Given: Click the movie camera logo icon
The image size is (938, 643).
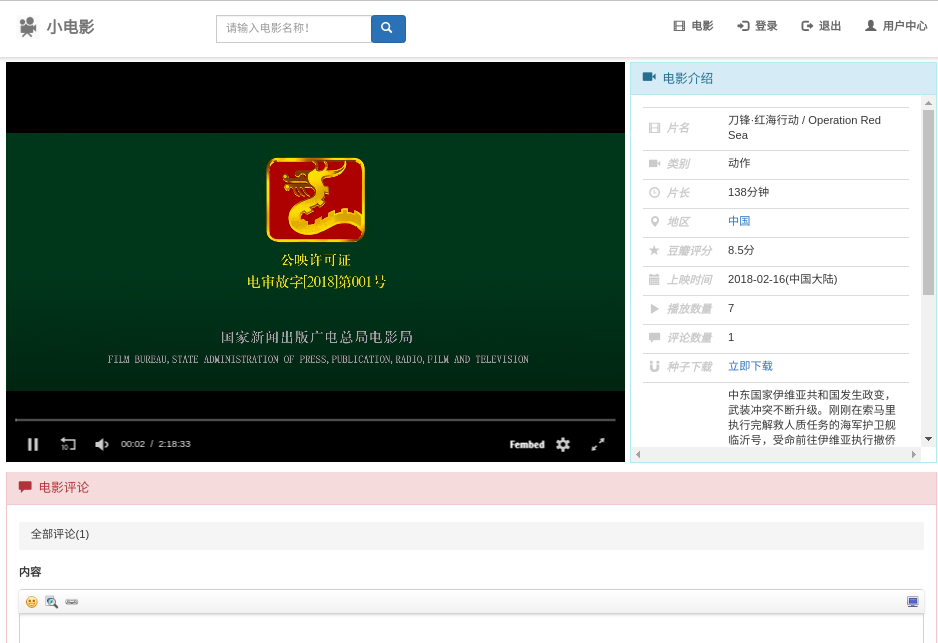Looking at the screenshot, I should point(28,27).
